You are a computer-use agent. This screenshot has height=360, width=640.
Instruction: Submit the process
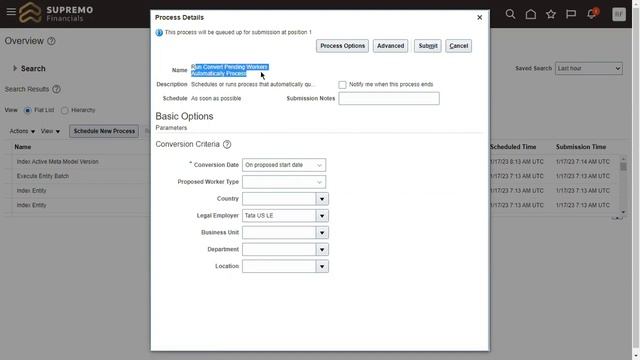[x=428, y=46]
